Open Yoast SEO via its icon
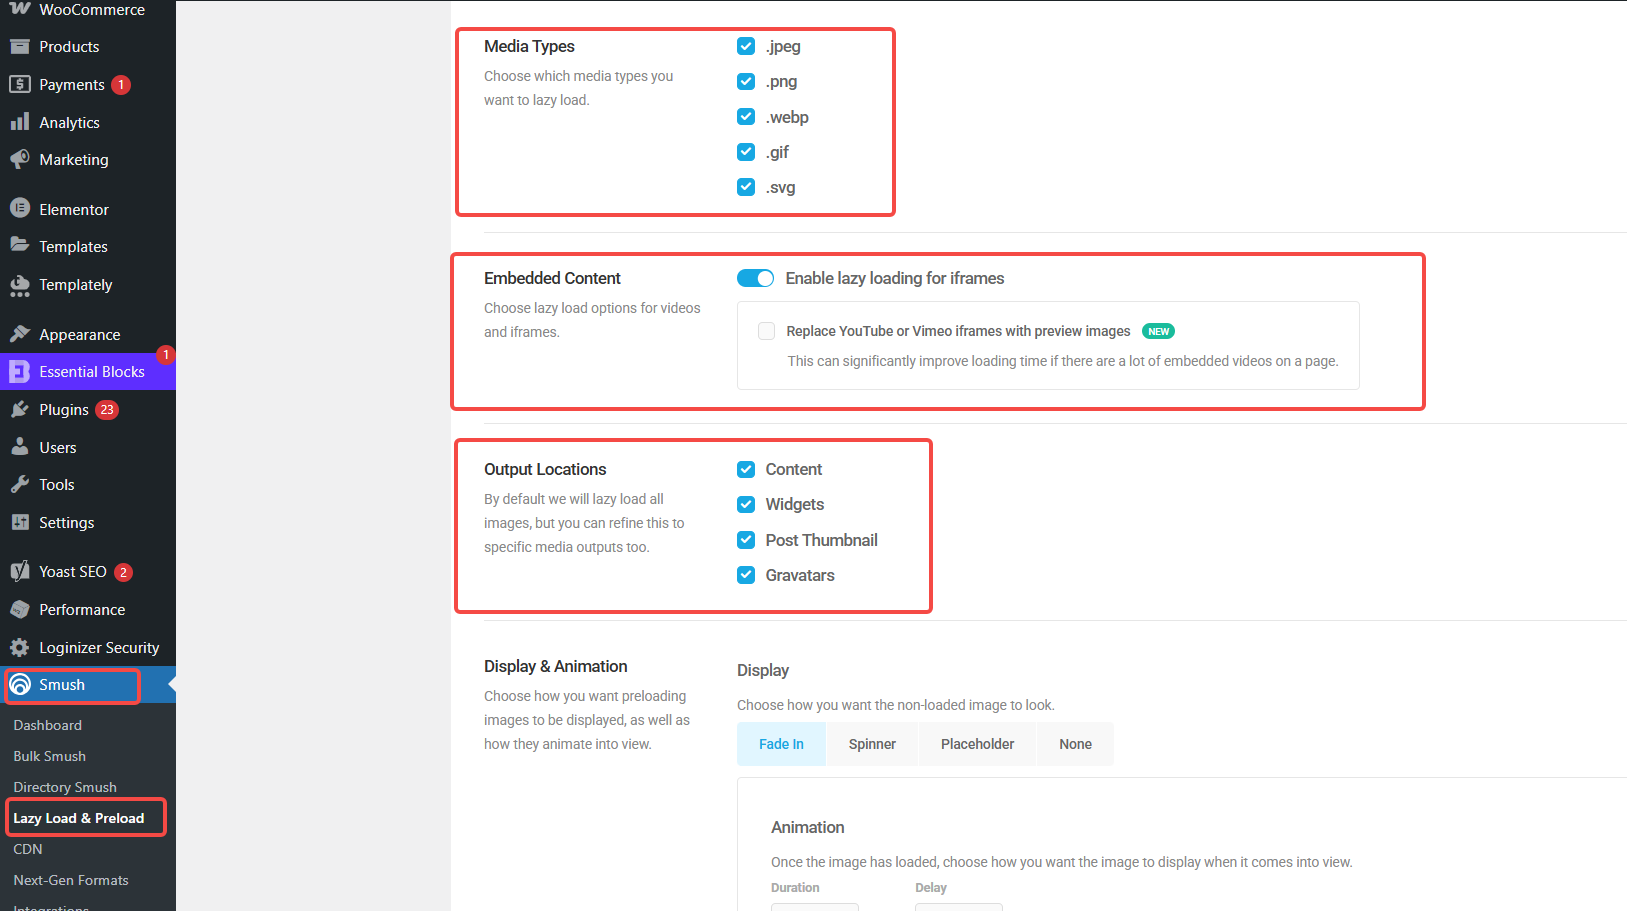The width and height of the screenshot is (1627, 911). 20,571
